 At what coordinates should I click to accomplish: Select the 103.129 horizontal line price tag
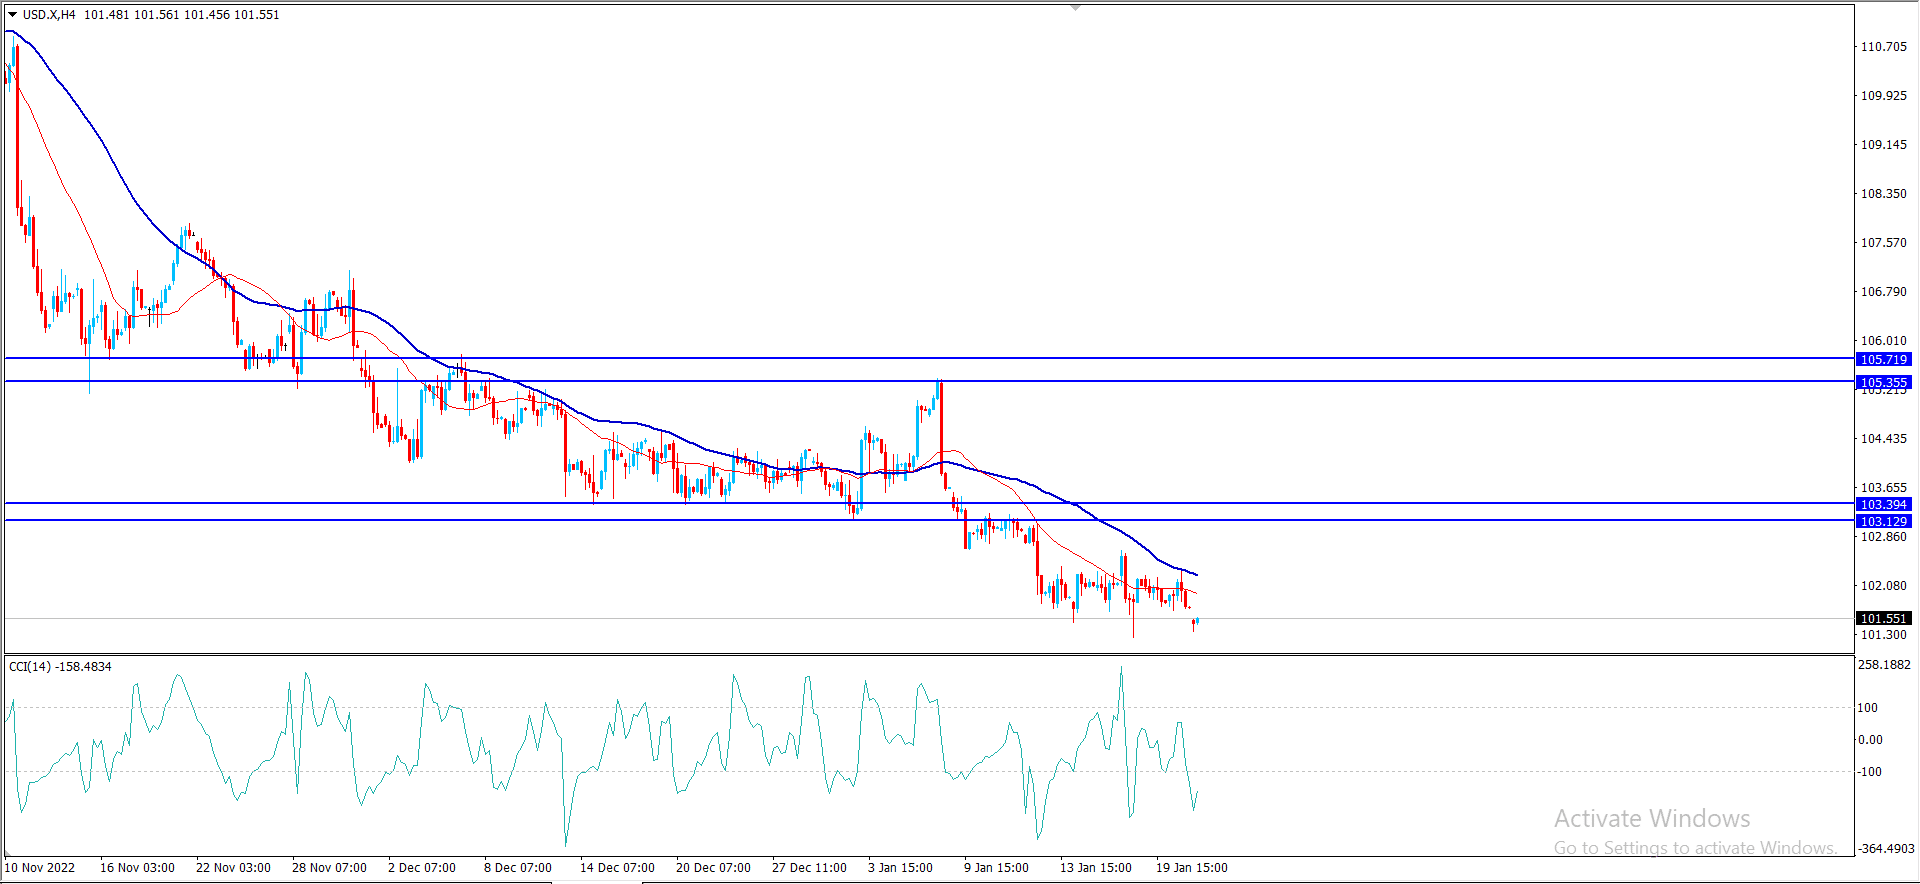point(1884,521)
